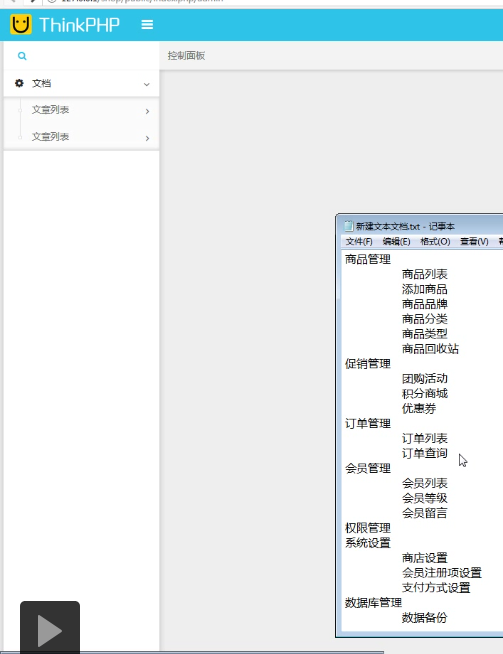This screenshot has width=503, height=654.
Task: Open Notepad 格式(O) menu
Action: pos(435,241)
